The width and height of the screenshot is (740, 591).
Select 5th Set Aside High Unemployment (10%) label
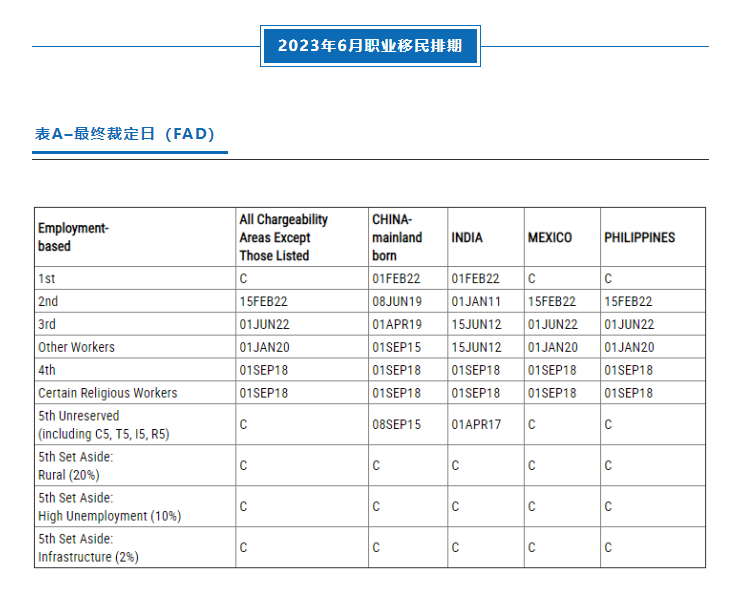click(x=109, y=507)
